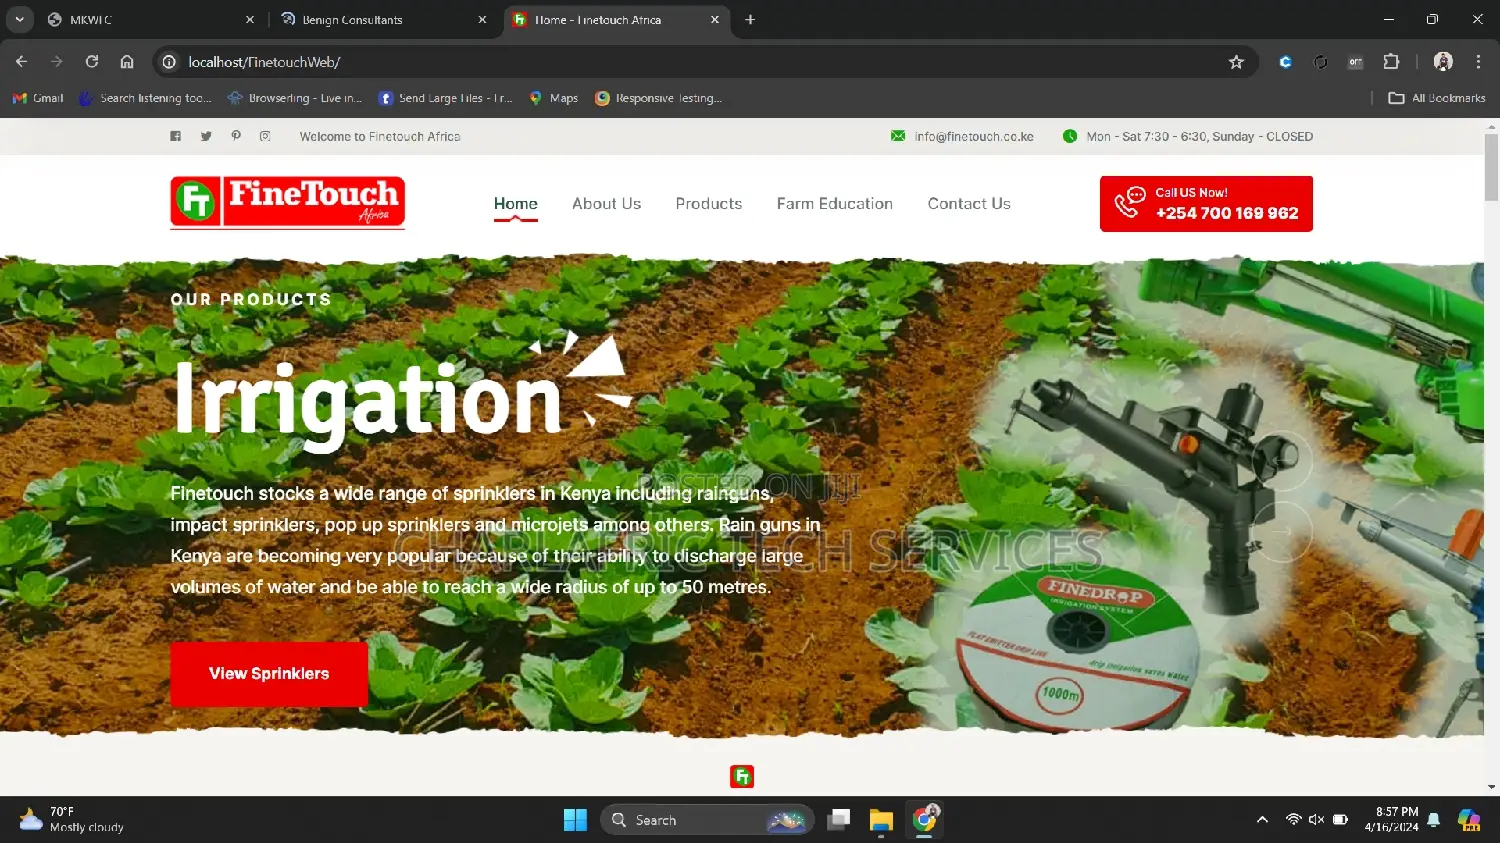The image size is (1500, 843).
Task: Bookmark this page with the star
Action: point(1236,62)
